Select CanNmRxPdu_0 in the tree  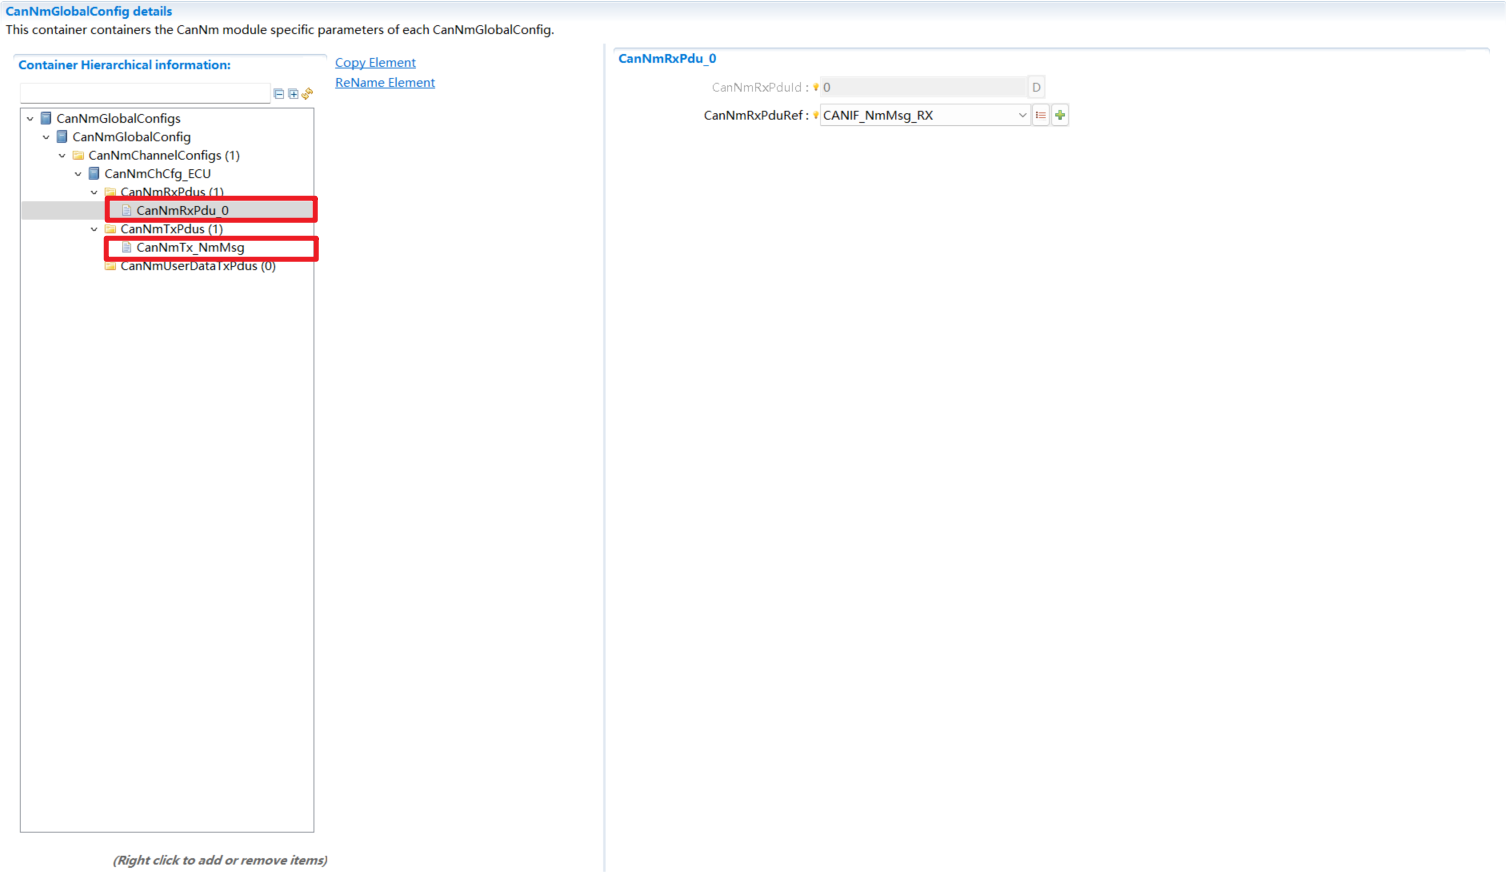(x=180, y=210)
